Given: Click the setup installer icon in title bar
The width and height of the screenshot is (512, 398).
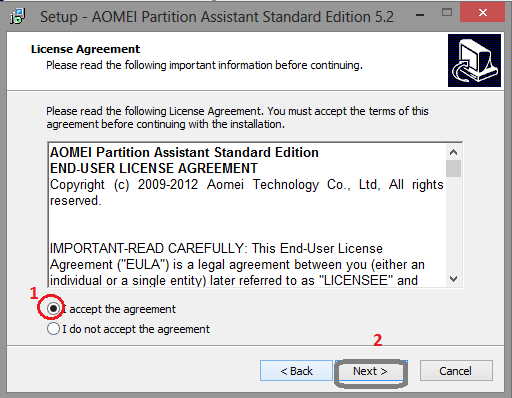Looking at the screenshot, I should 17,16.
